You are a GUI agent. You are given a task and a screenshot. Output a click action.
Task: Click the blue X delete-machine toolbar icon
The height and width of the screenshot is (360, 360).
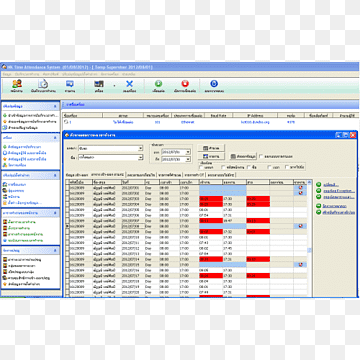tap(129, 84)
